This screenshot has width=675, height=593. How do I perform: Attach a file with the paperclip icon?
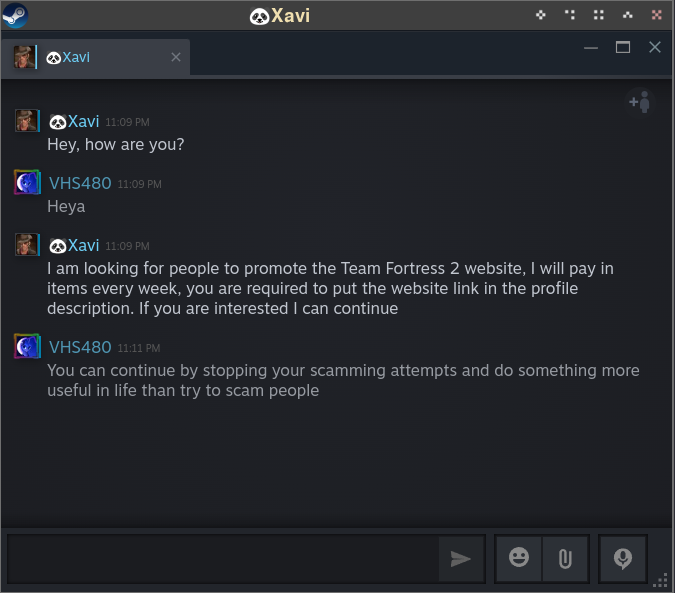[565, 558]
